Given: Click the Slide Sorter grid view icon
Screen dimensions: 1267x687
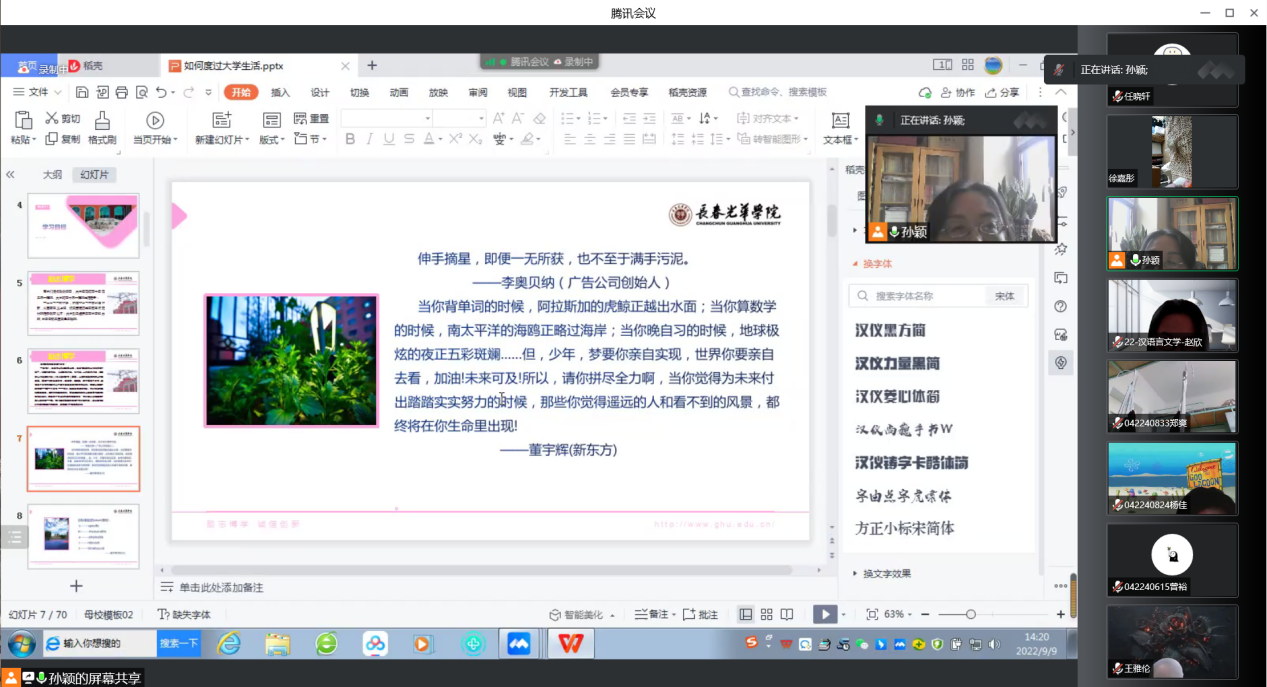Looking at the screenshot, I should point(767,614).
